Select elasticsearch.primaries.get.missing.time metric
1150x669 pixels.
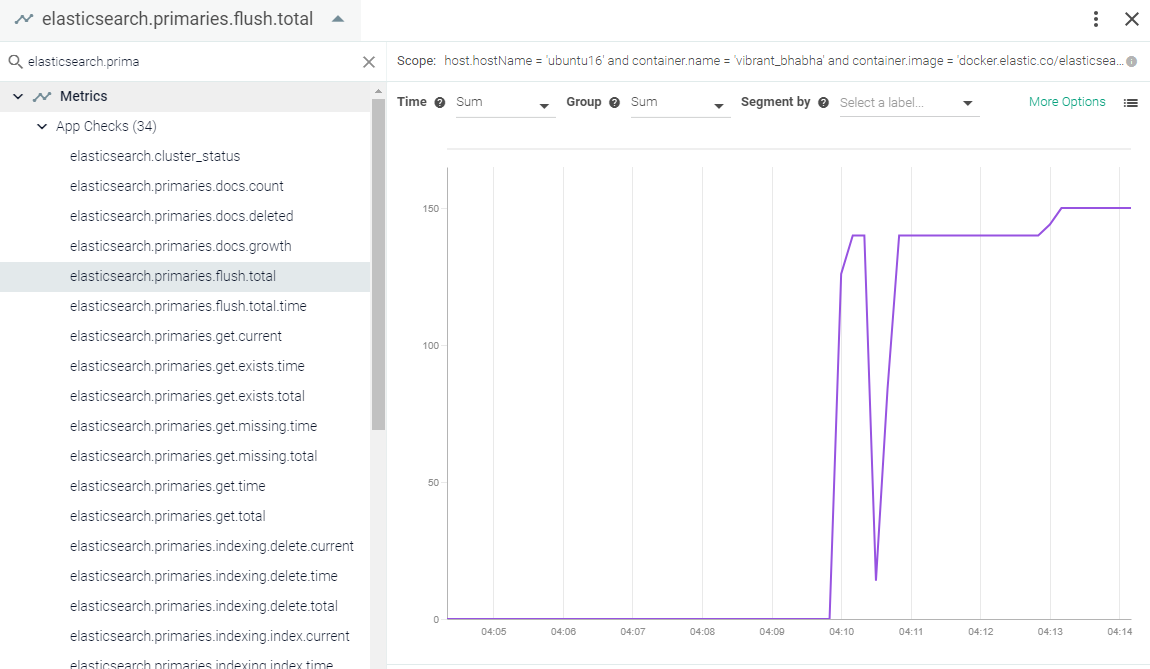pos(194,427)
